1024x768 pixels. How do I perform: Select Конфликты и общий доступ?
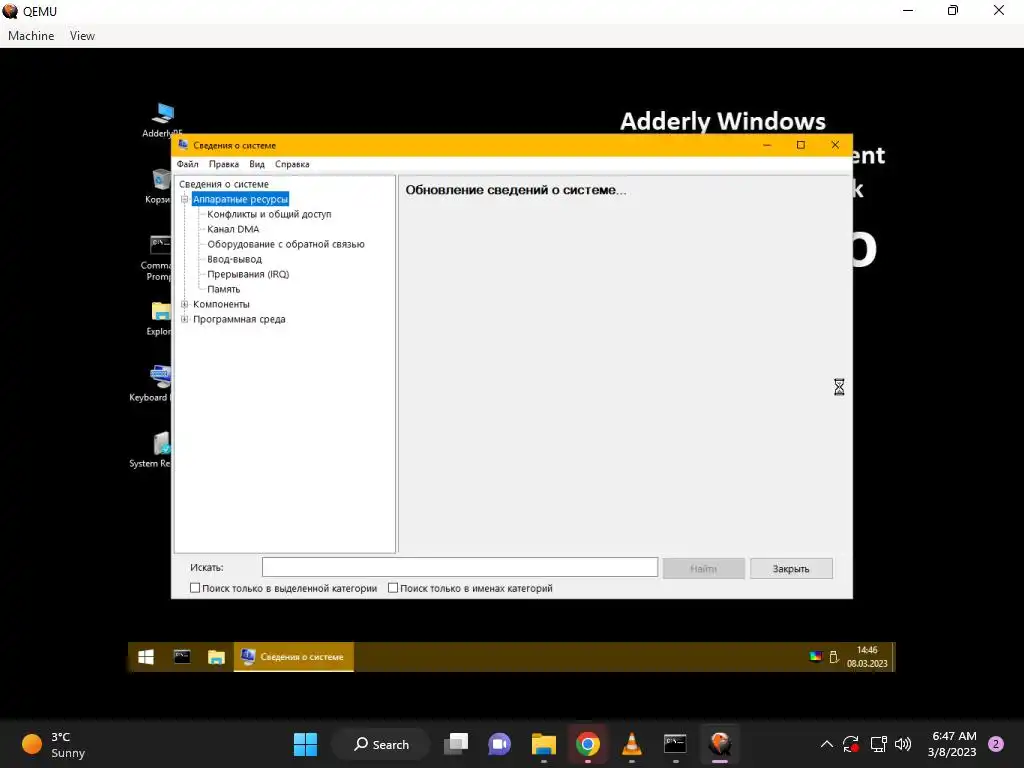(269, 214)
